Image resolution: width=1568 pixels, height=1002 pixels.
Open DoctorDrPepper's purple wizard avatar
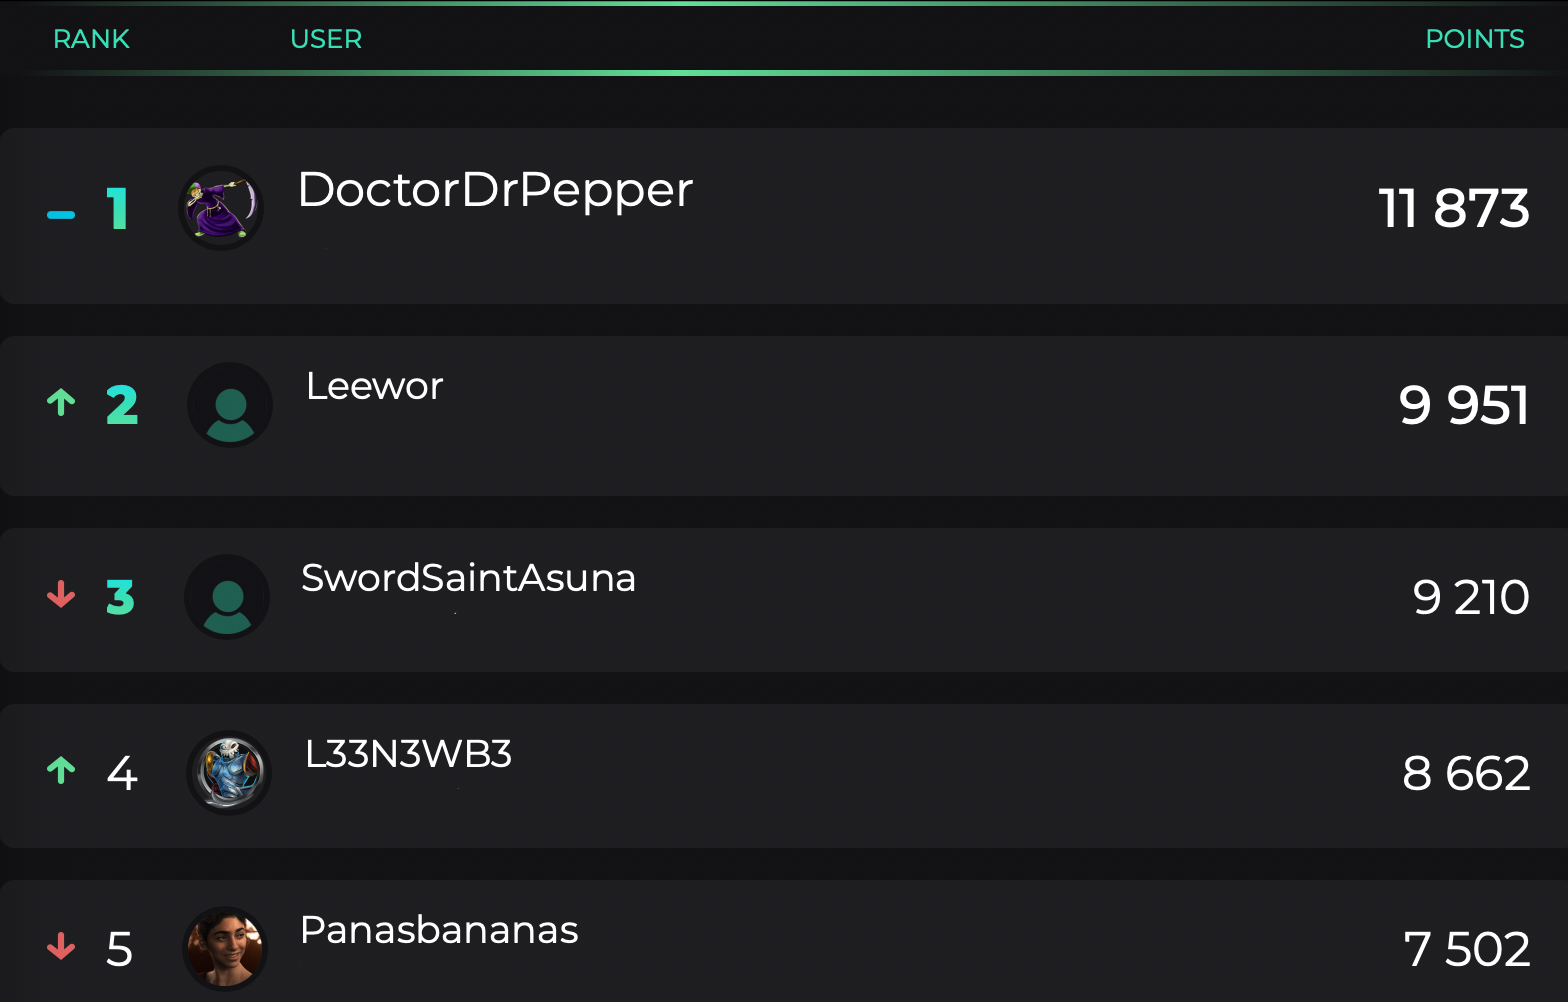pyautogui.click(x=221, y=208)
